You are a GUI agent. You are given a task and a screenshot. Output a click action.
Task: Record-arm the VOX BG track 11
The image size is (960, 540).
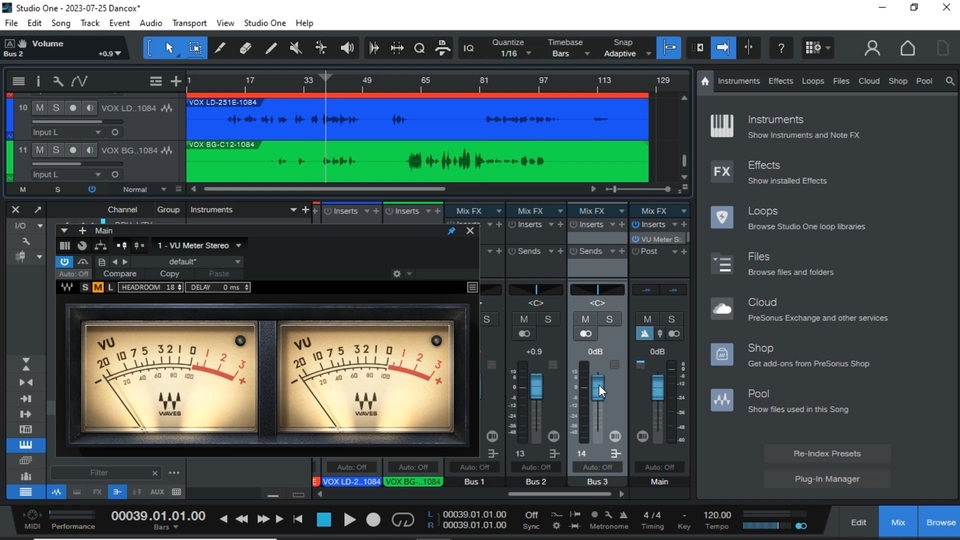(x=73, y=150)
